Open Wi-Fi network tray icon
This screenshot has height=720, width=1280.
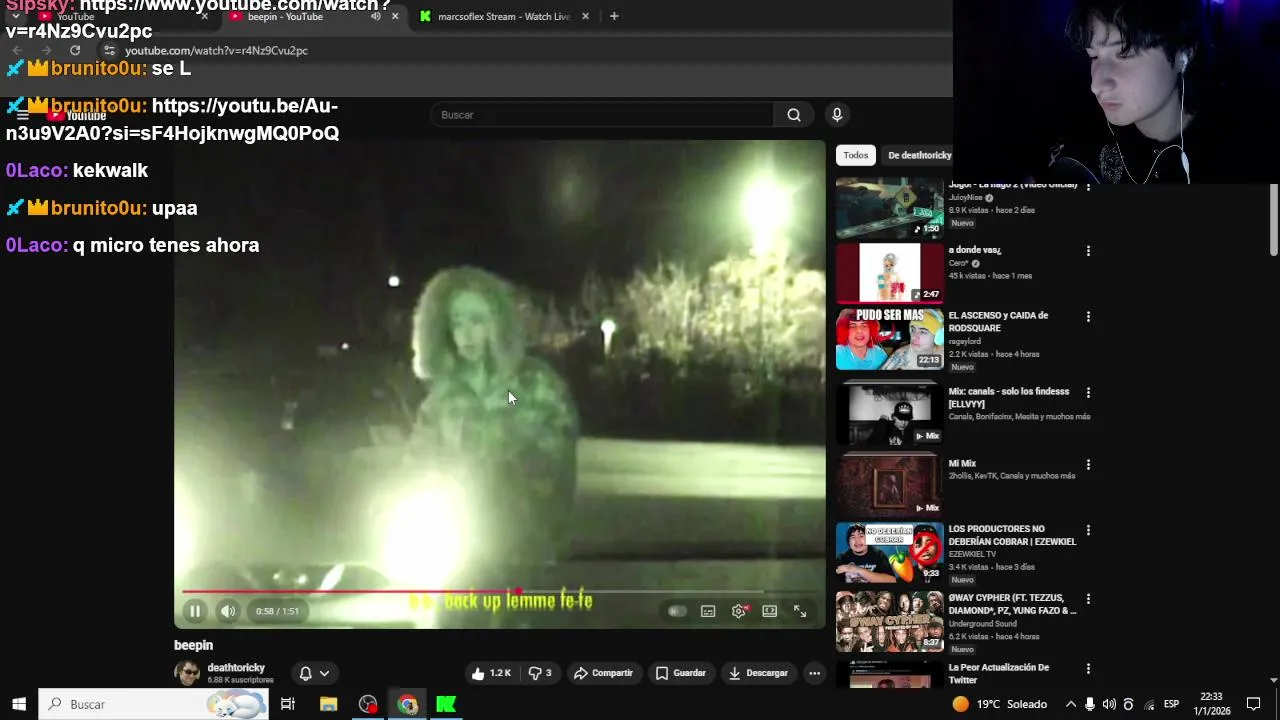[x=1149, y=704]
